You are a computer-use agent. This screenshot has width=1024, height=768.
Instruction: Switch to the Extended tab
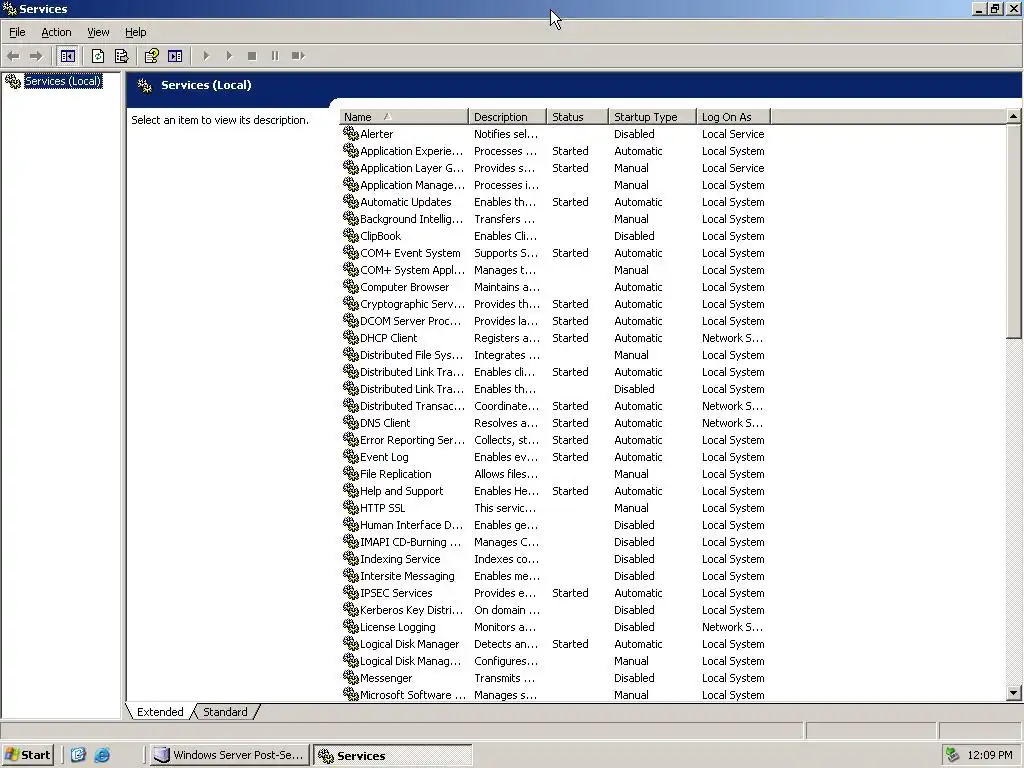point(160,712)
